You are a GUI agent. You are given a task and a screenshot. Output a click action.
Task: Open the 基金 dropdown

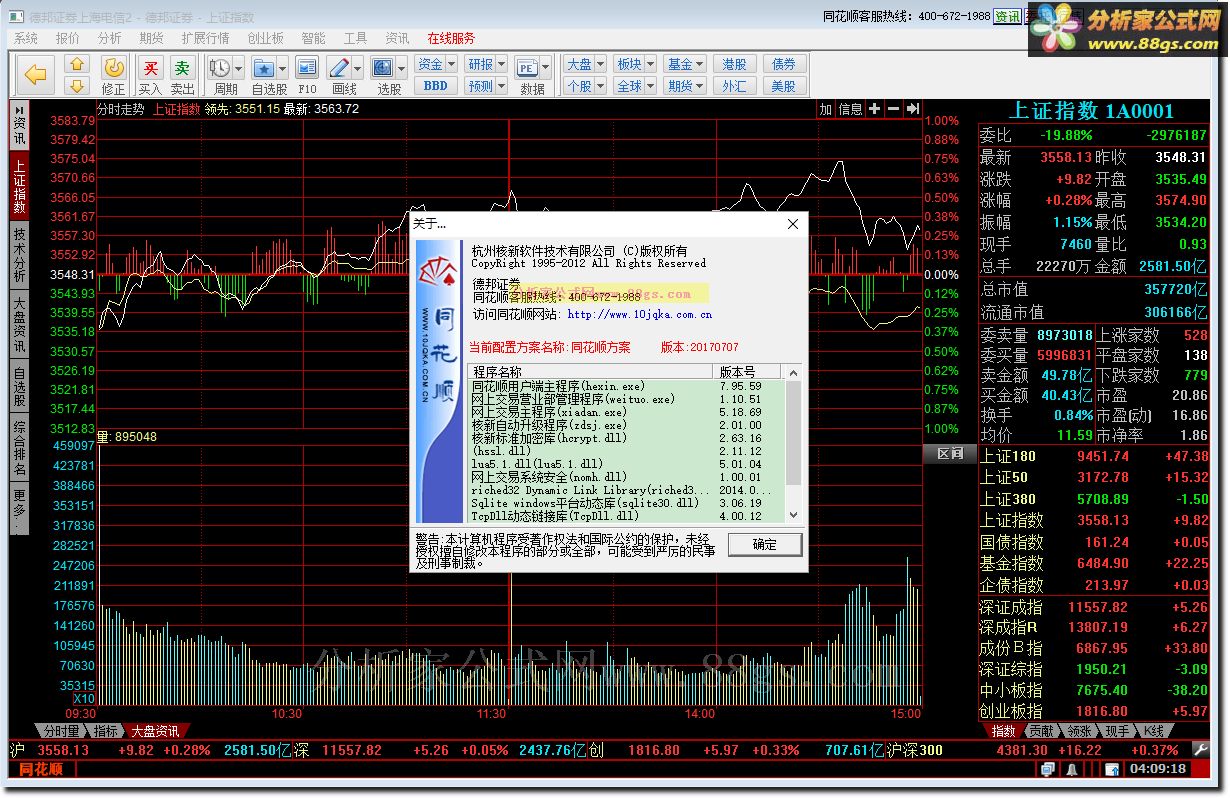point(685,64)
